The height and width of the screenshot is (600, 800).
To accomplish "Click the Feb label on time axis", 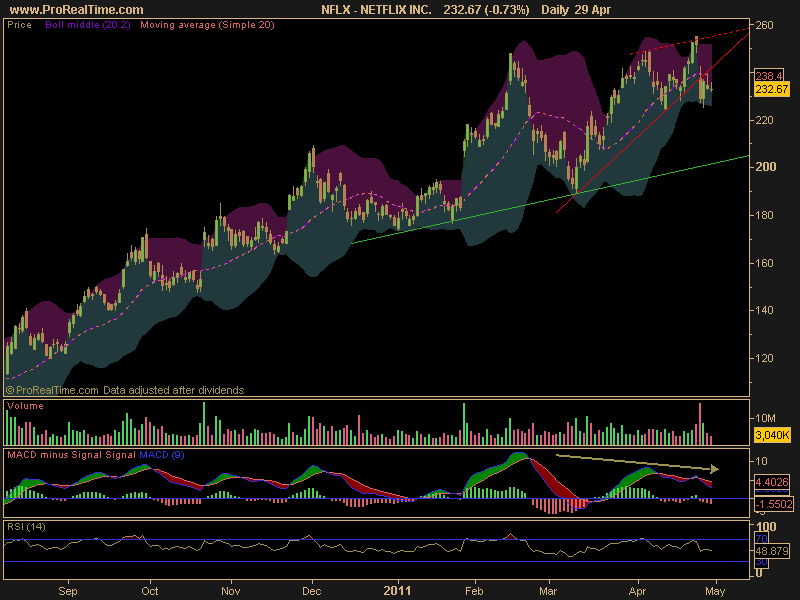I will point(474,591).
